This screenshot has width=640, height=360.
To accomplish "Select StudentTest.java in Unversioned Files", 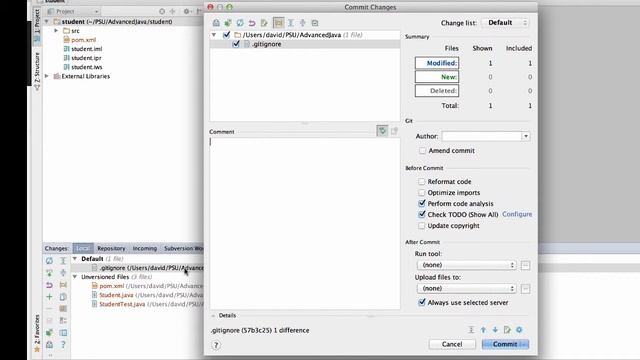I will 122,304.
